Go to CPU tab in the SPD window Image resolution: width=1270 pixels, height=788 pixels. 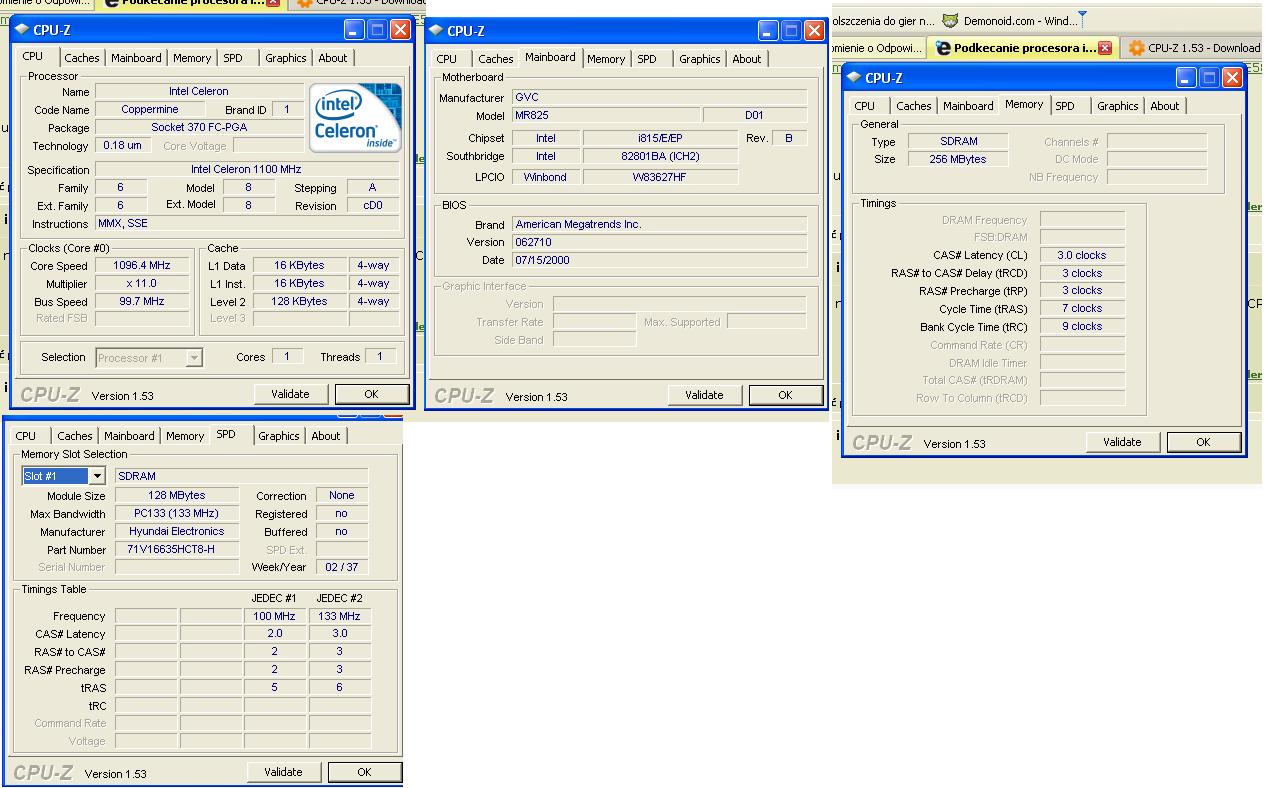click(26, 436)
